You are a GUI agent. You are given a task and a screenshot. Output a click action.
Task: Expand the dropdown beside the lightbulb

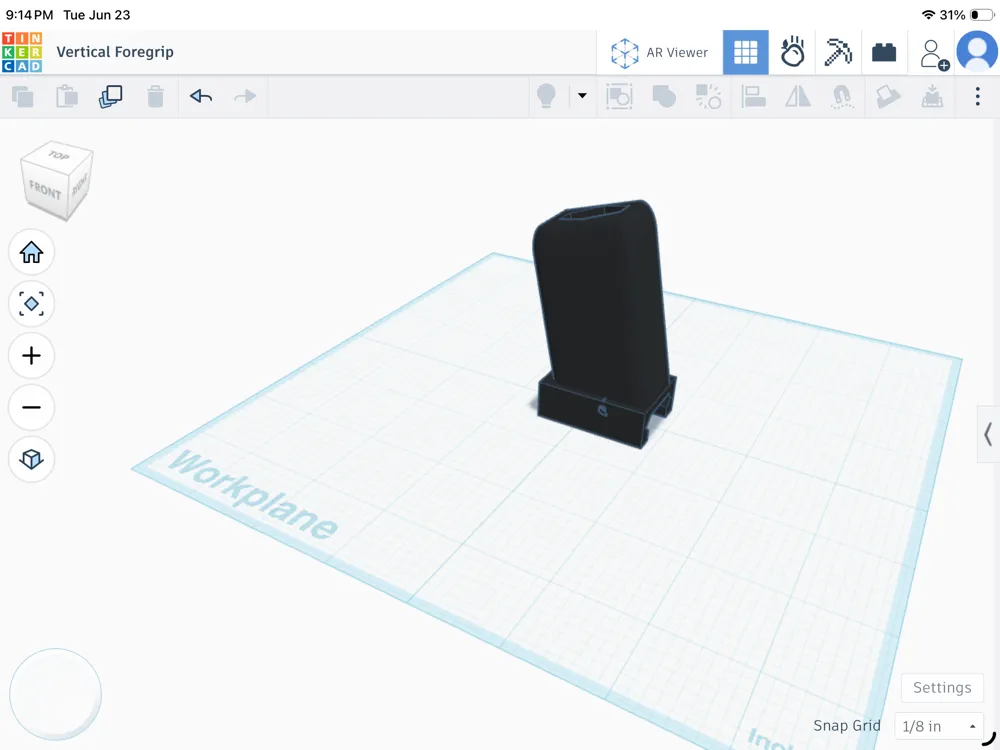tap(582, 96)
